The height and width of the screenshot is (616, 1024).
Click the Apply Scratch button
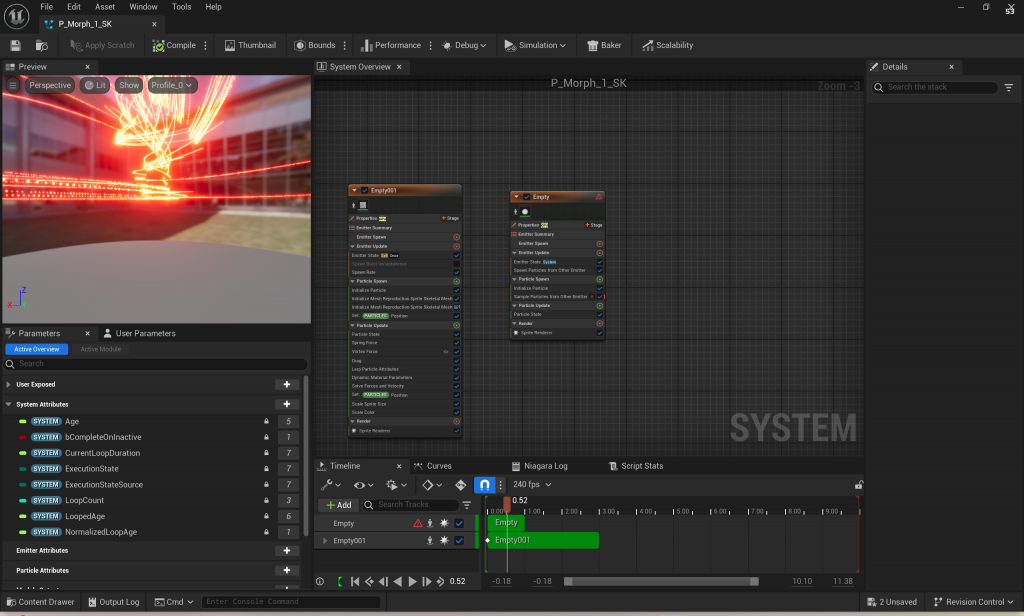point(103,45)
